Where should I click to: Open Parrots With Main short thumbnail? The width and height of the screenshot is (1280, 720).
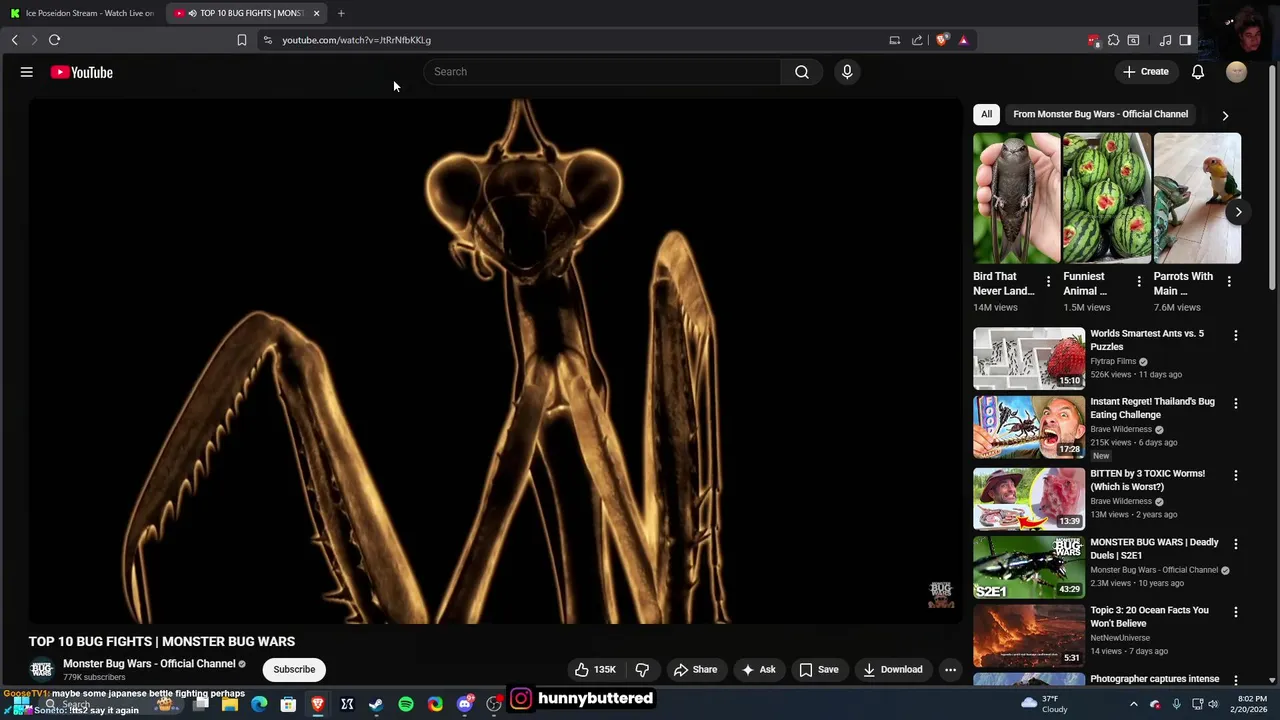[x=1197, y=198]
